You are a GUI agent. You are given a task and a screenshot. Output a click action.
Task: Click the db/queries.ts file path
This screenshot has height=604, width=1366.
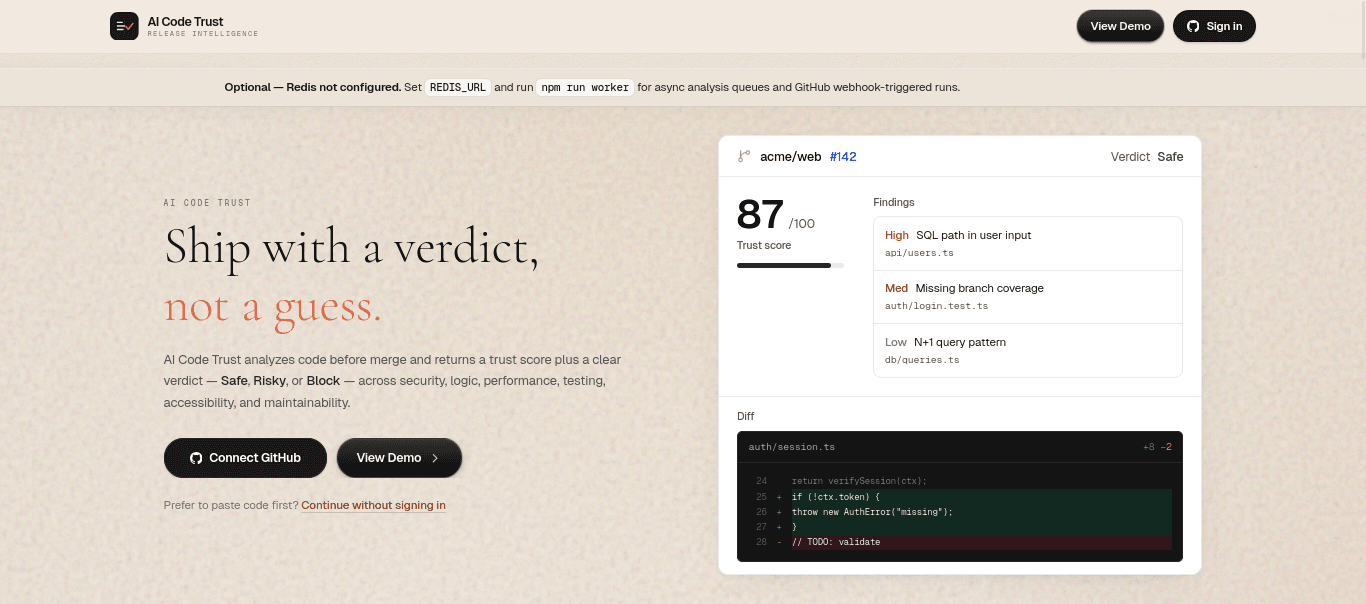tap(922, 359)
